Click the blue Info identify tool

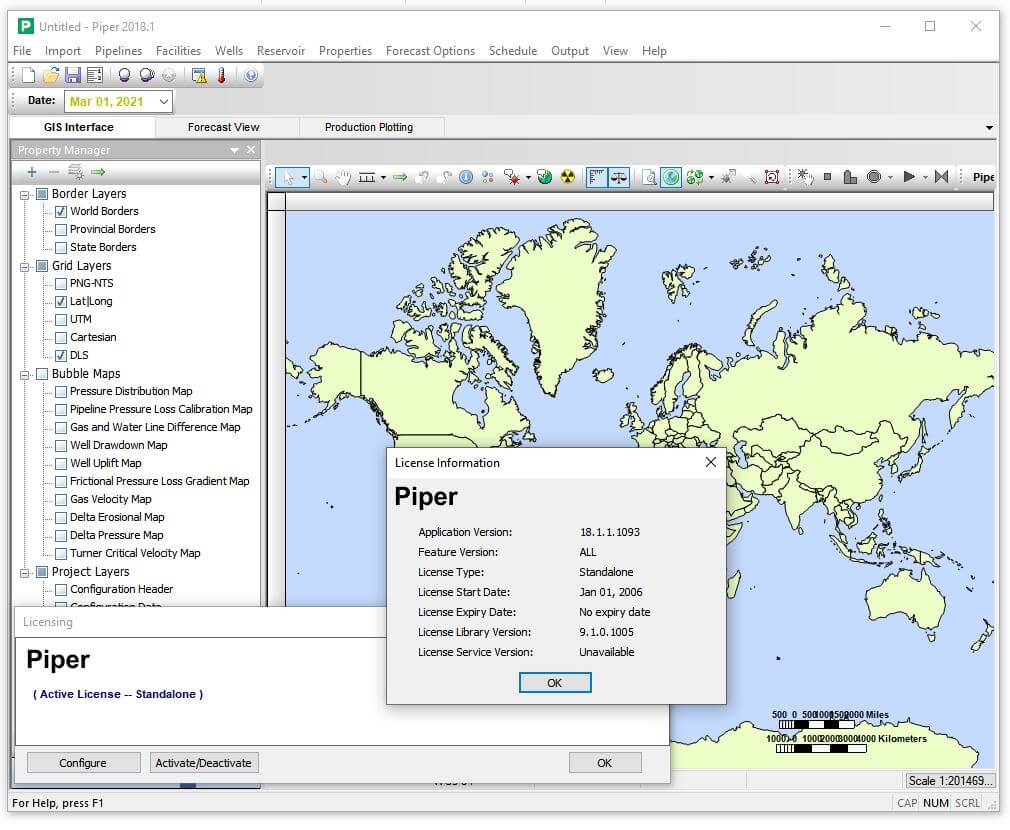466,177
